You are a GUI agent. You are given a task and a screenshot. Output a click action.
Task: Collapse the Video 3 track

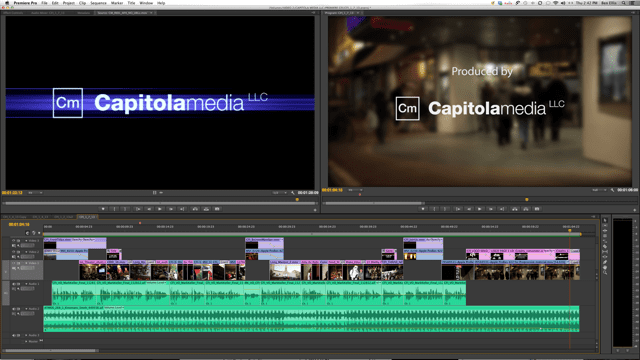pyautogui.click(x=27, y=241)
